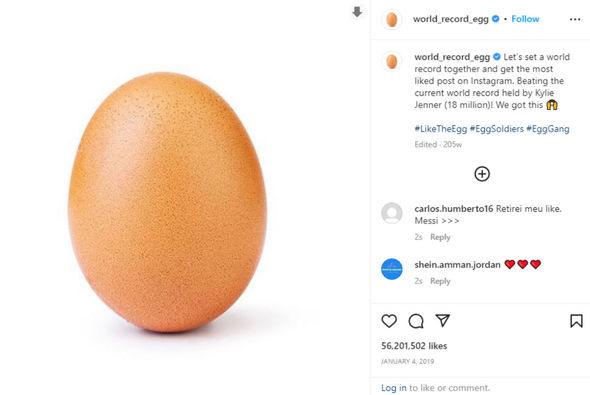The image size is (590, 395).
Task: Click the download arrow icon above image
Action: tap(357, 12)
